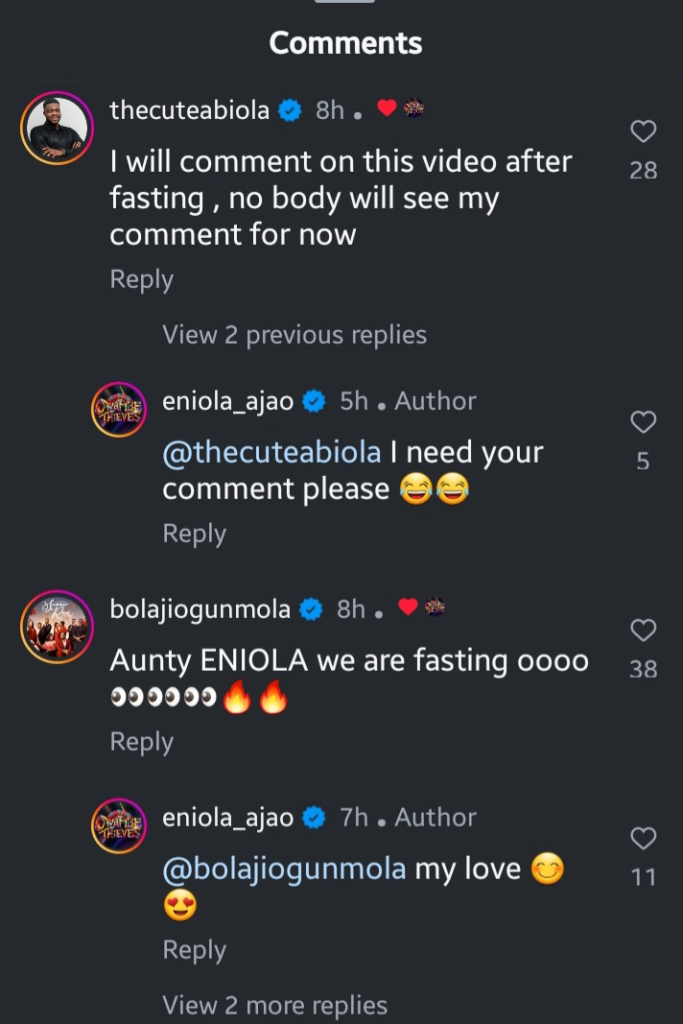
Task: Reply to bolajiogunmola's fasting comment
Action: (x=141, y=742)
